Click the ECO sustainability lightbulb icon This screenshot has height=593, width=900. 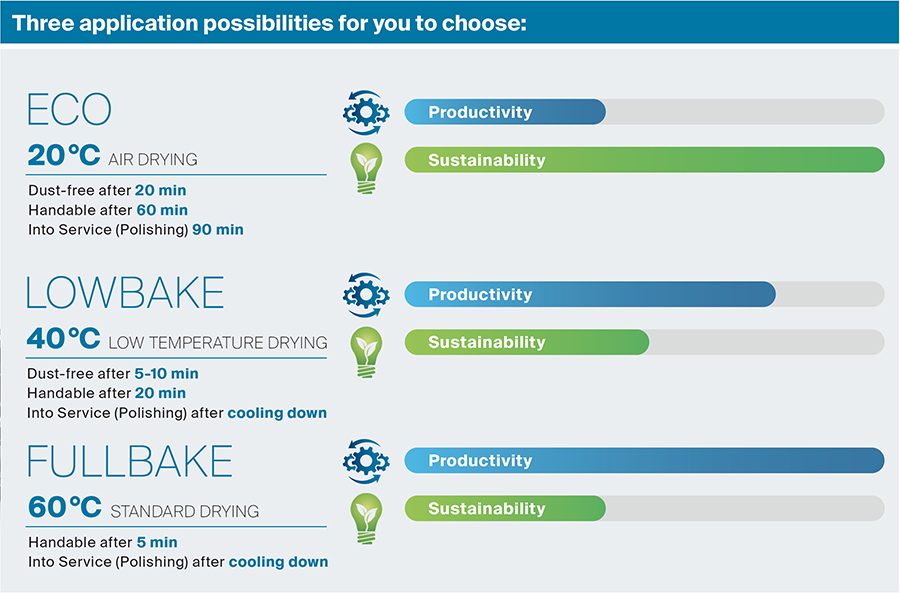366,168
